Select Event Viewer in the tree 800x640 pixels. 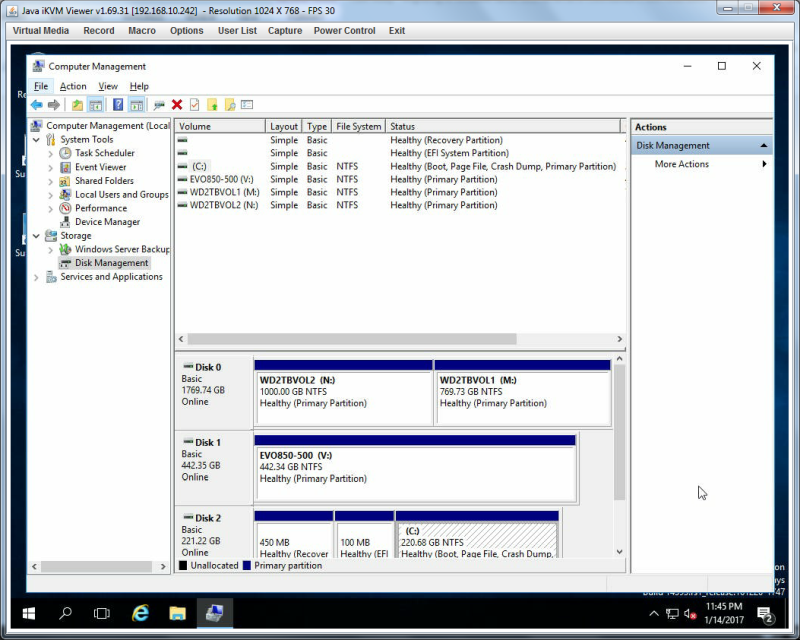[x=101, y=167]
